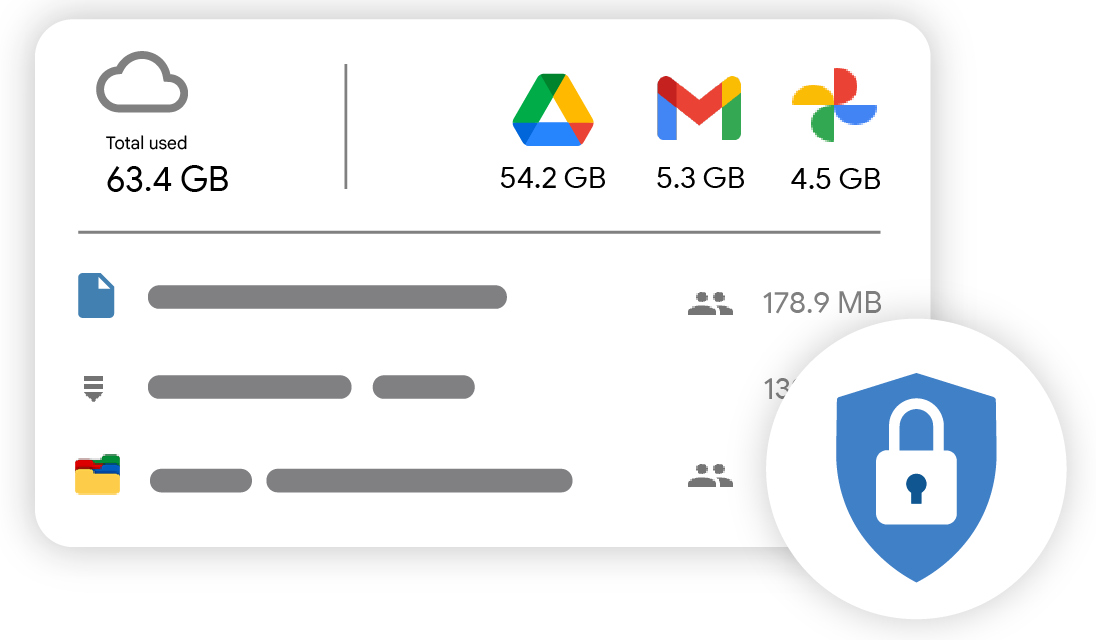Click the cloud storage icon
Screen dimensions: 1096x640
pos(142,82)
